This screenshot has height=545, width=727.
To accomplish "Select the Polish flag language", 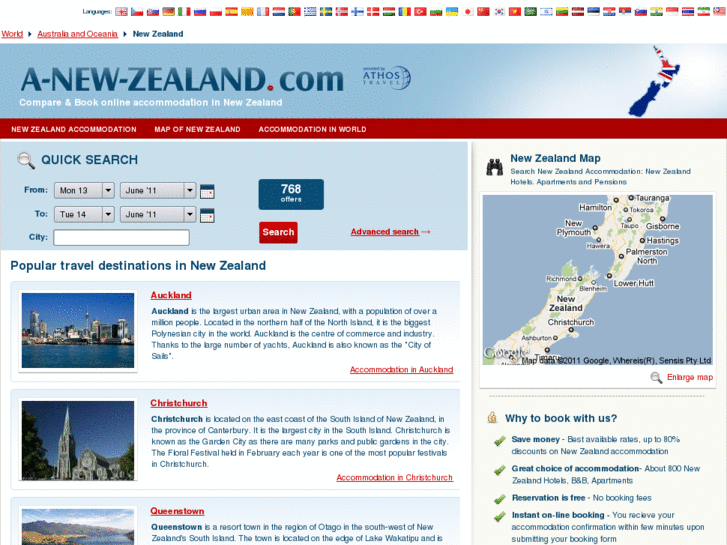I will click(216, 12).
